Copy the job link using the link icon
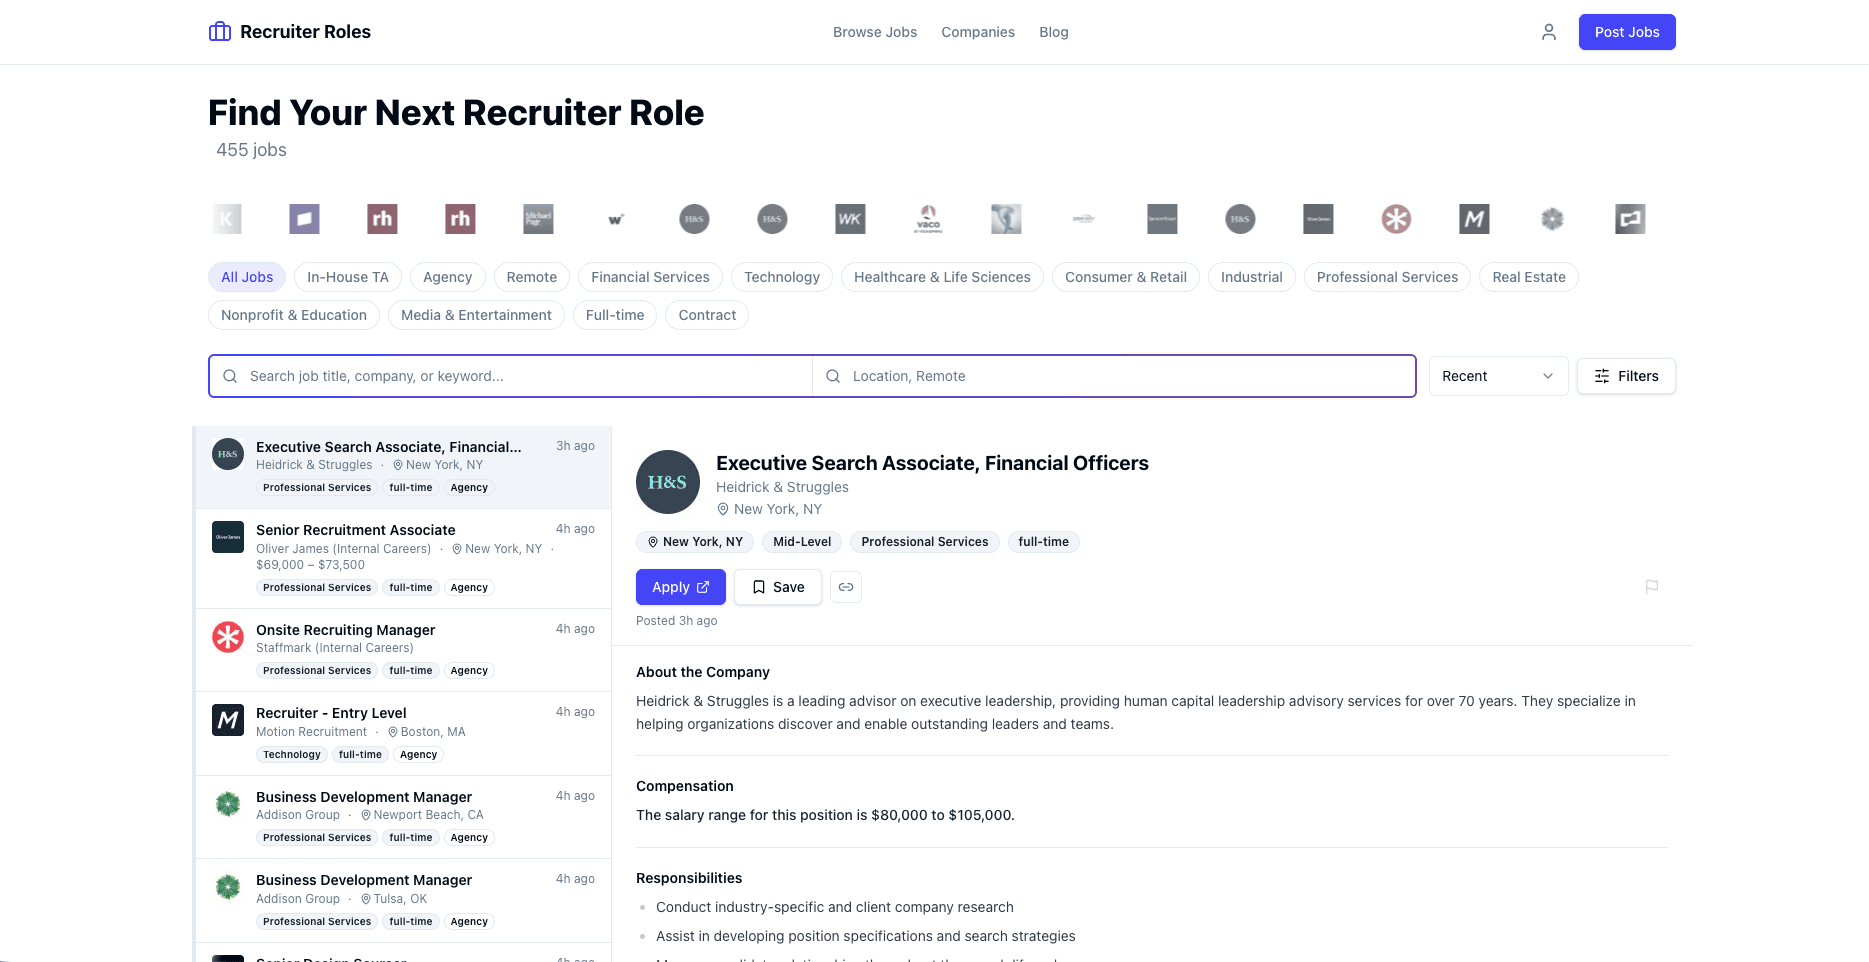The height and width of the screenshot is (962, 1869). (845, 587)
